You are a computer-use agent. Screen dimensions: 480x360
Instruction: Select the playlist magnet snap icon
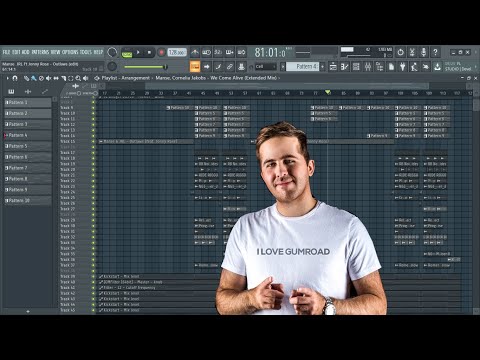point(15,78)
